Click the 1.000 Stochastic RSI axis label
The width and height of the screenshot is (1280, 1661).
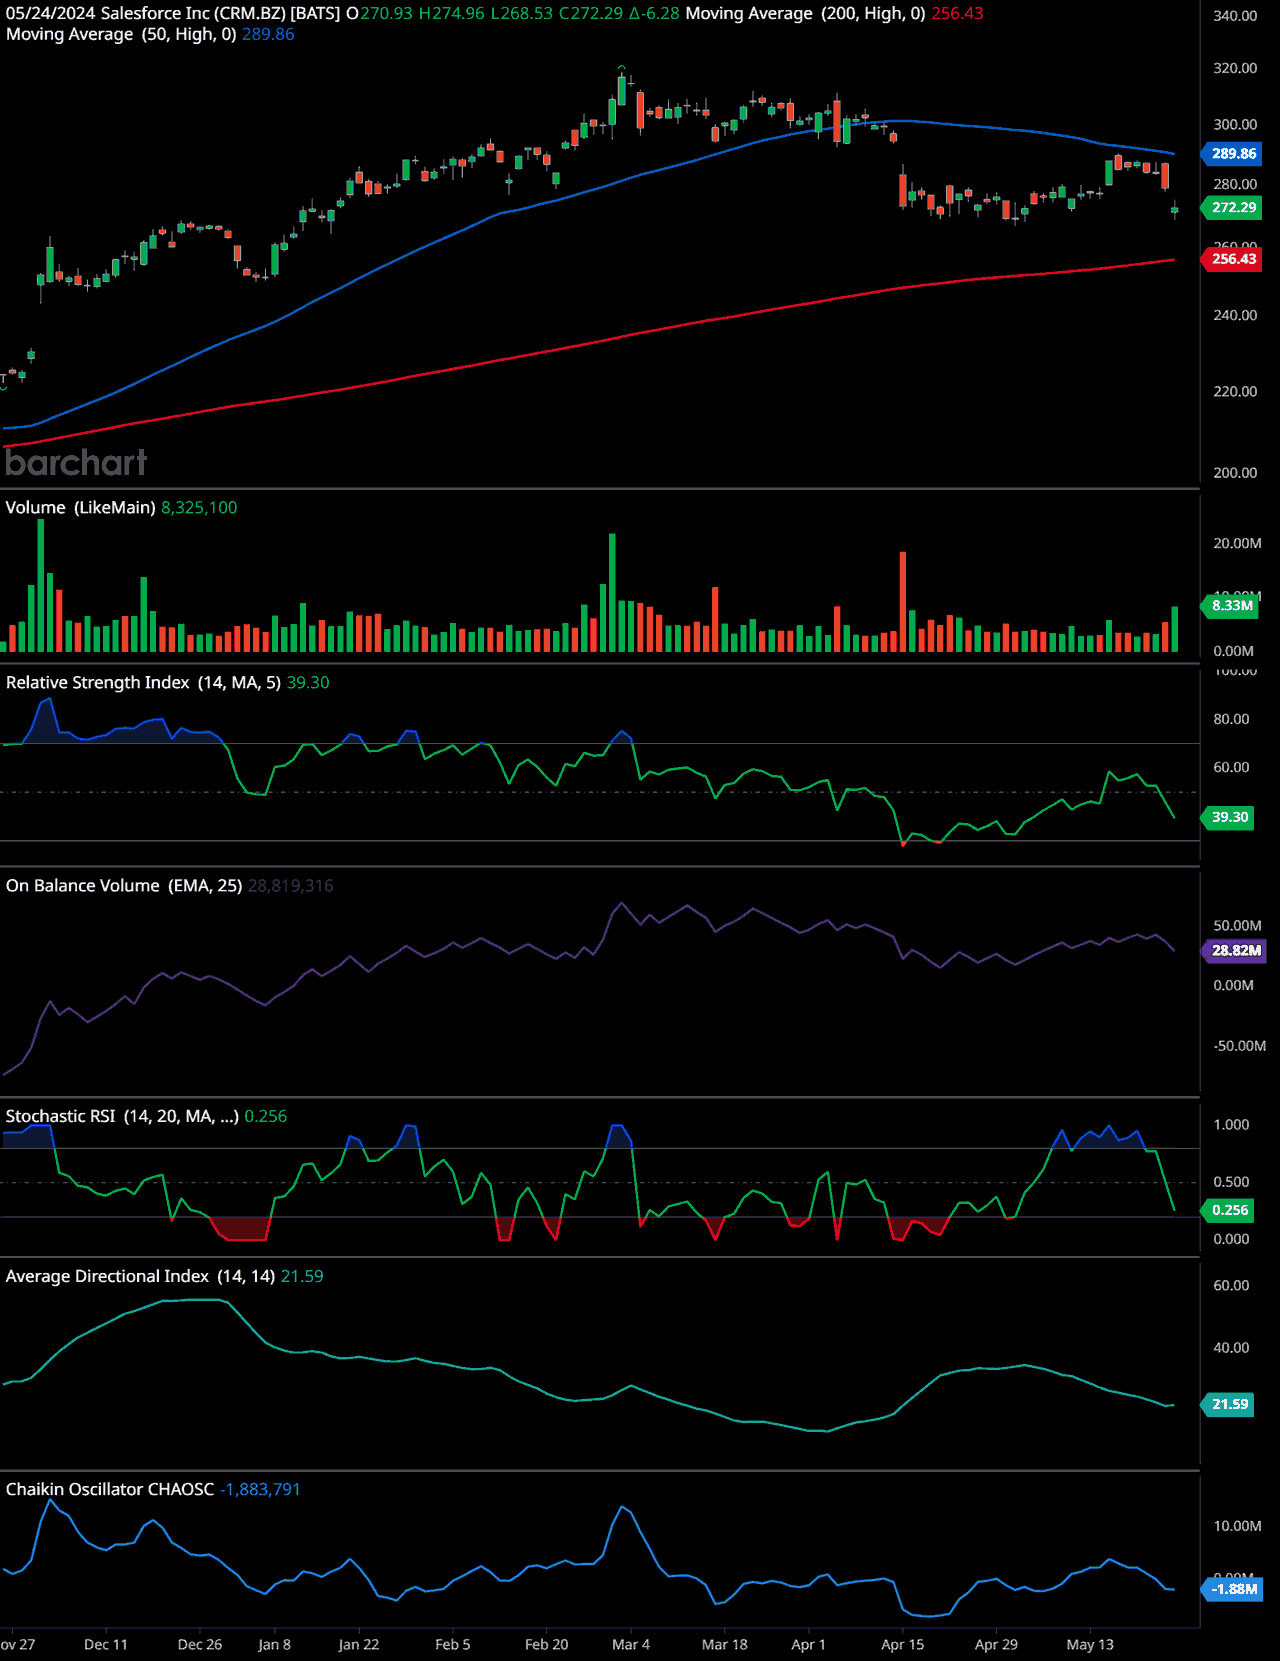coord(1231,1125)
